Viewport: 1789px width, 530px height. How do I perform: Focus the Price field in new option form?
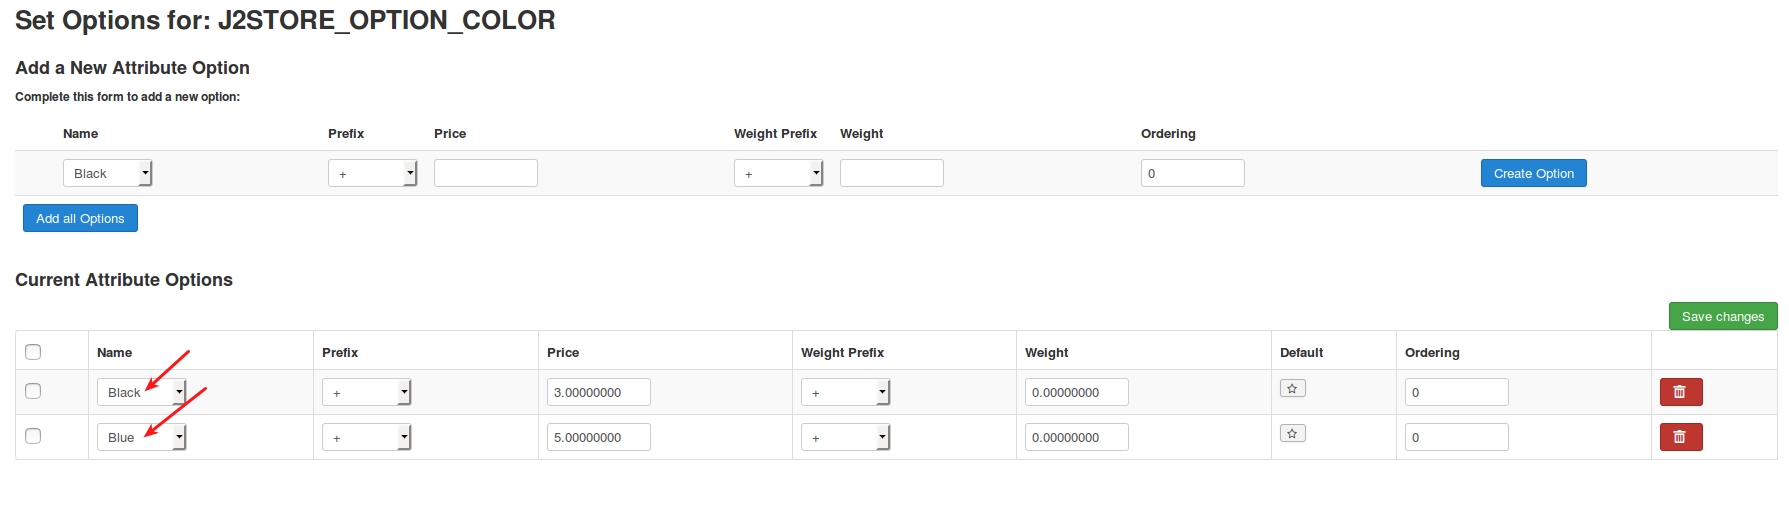click(485, 173)
